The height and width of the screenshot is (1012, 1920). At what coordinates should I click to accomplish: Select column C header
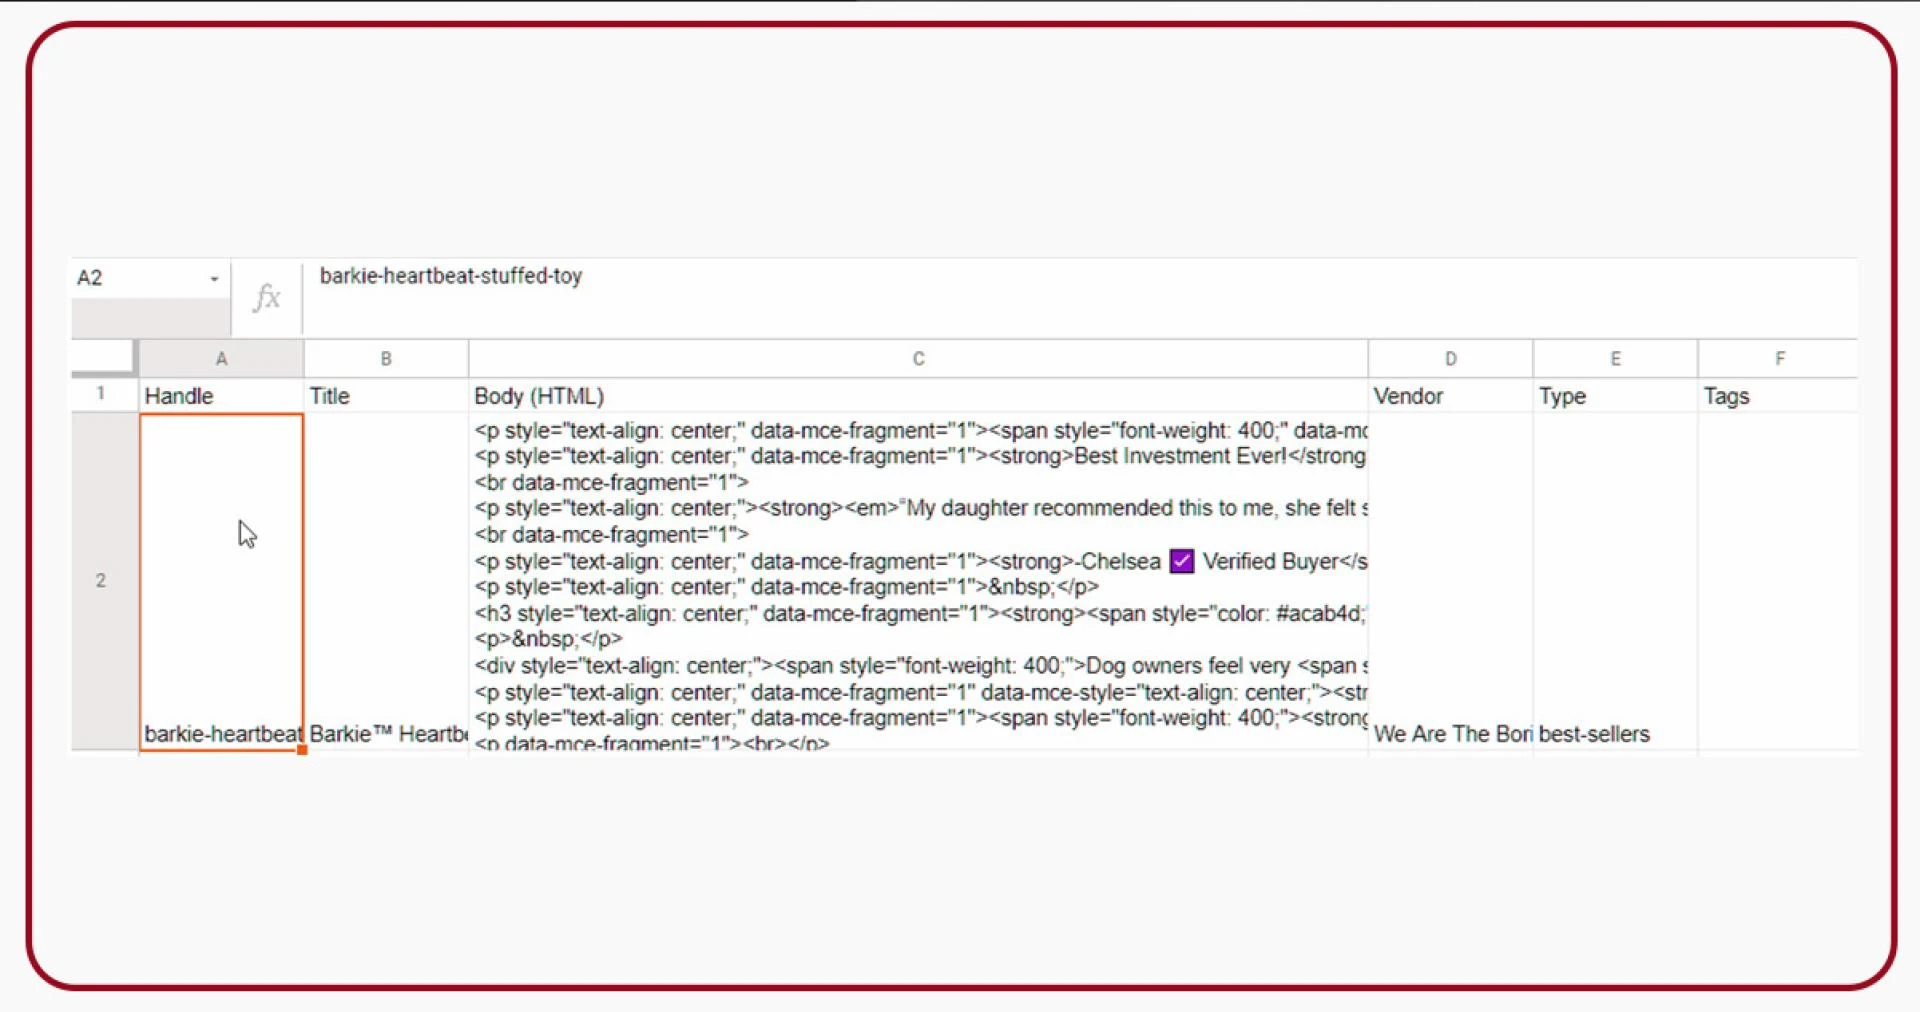click(x=918, y=359)
